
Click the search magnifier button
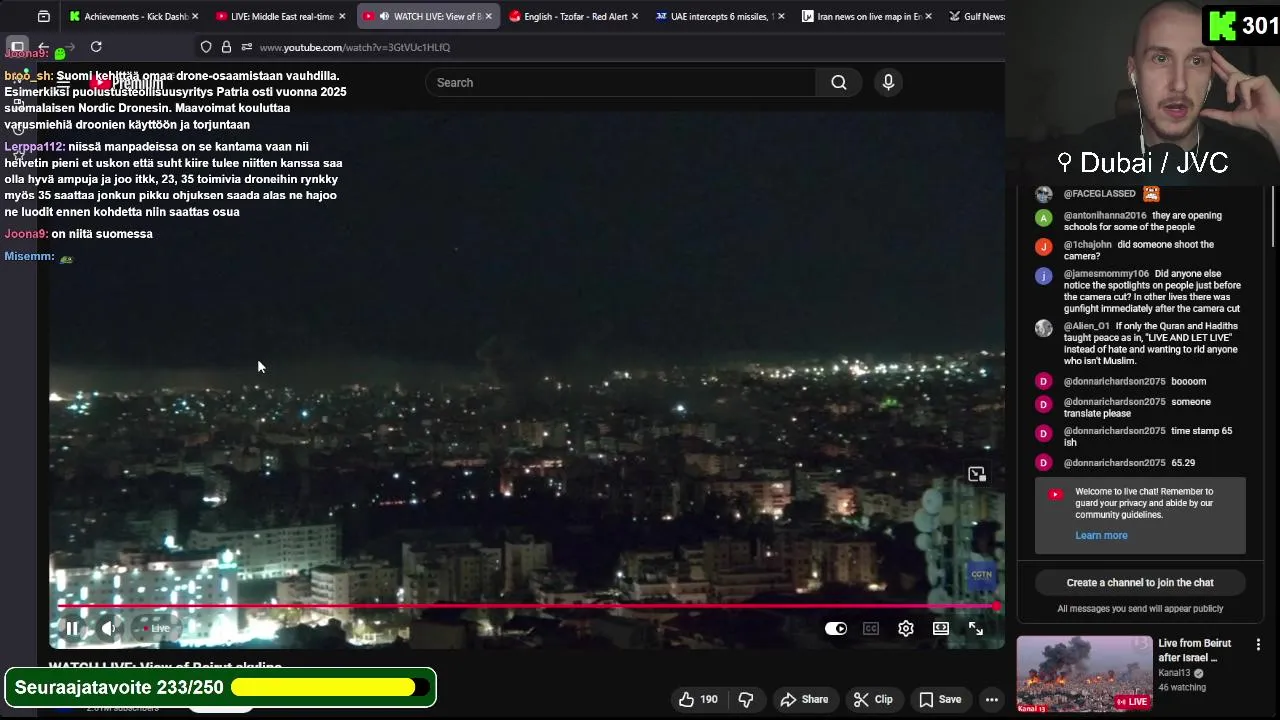click(839, 83)
